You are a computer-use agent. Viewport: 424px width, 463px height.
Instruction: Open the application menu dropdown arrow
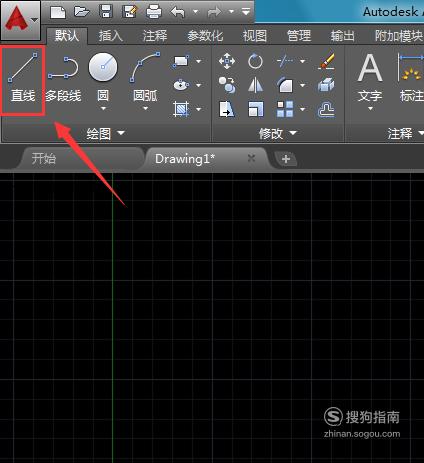tap(34, 20)
